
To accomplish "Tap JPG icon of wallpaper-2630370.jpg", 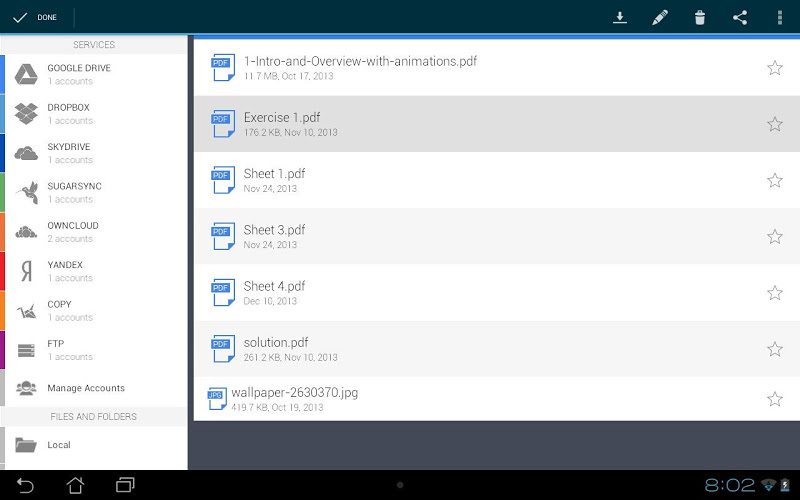I will [217, 398].
